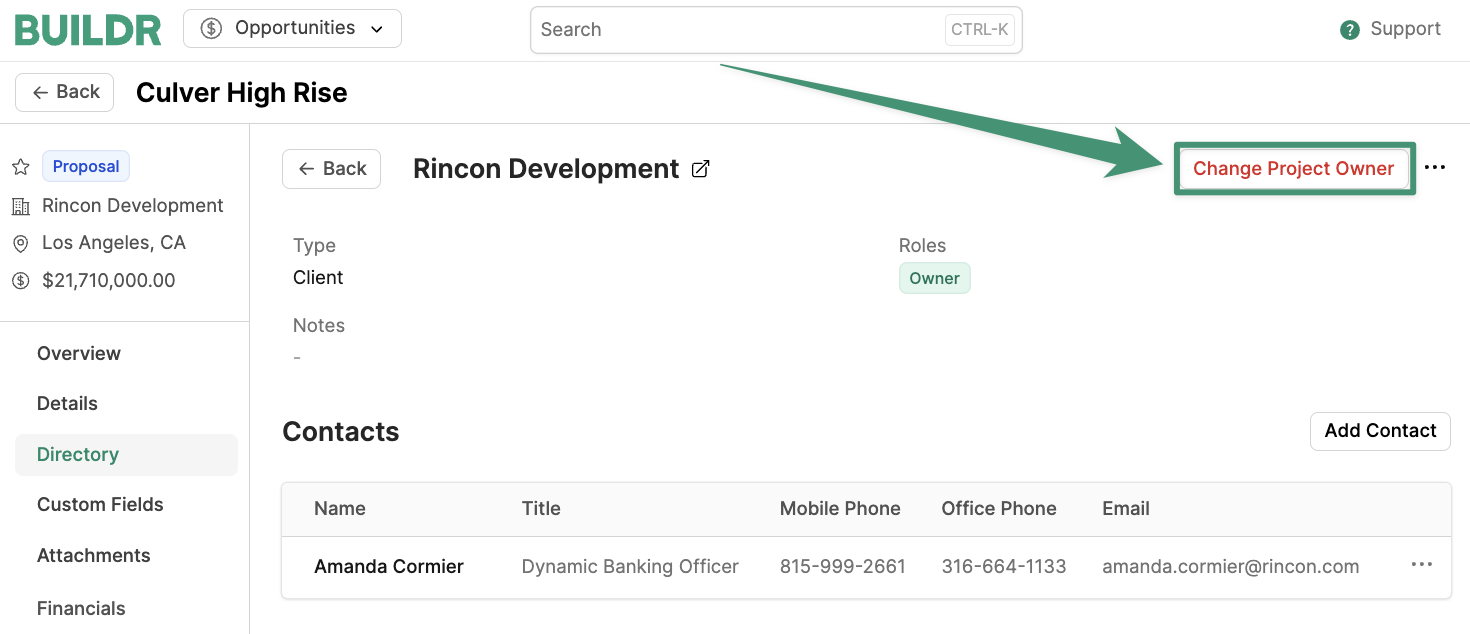Click the dollar icon in the Opportunities selector
The height and width of the screenshot is (634, 1470).
[x=211, y=29]
